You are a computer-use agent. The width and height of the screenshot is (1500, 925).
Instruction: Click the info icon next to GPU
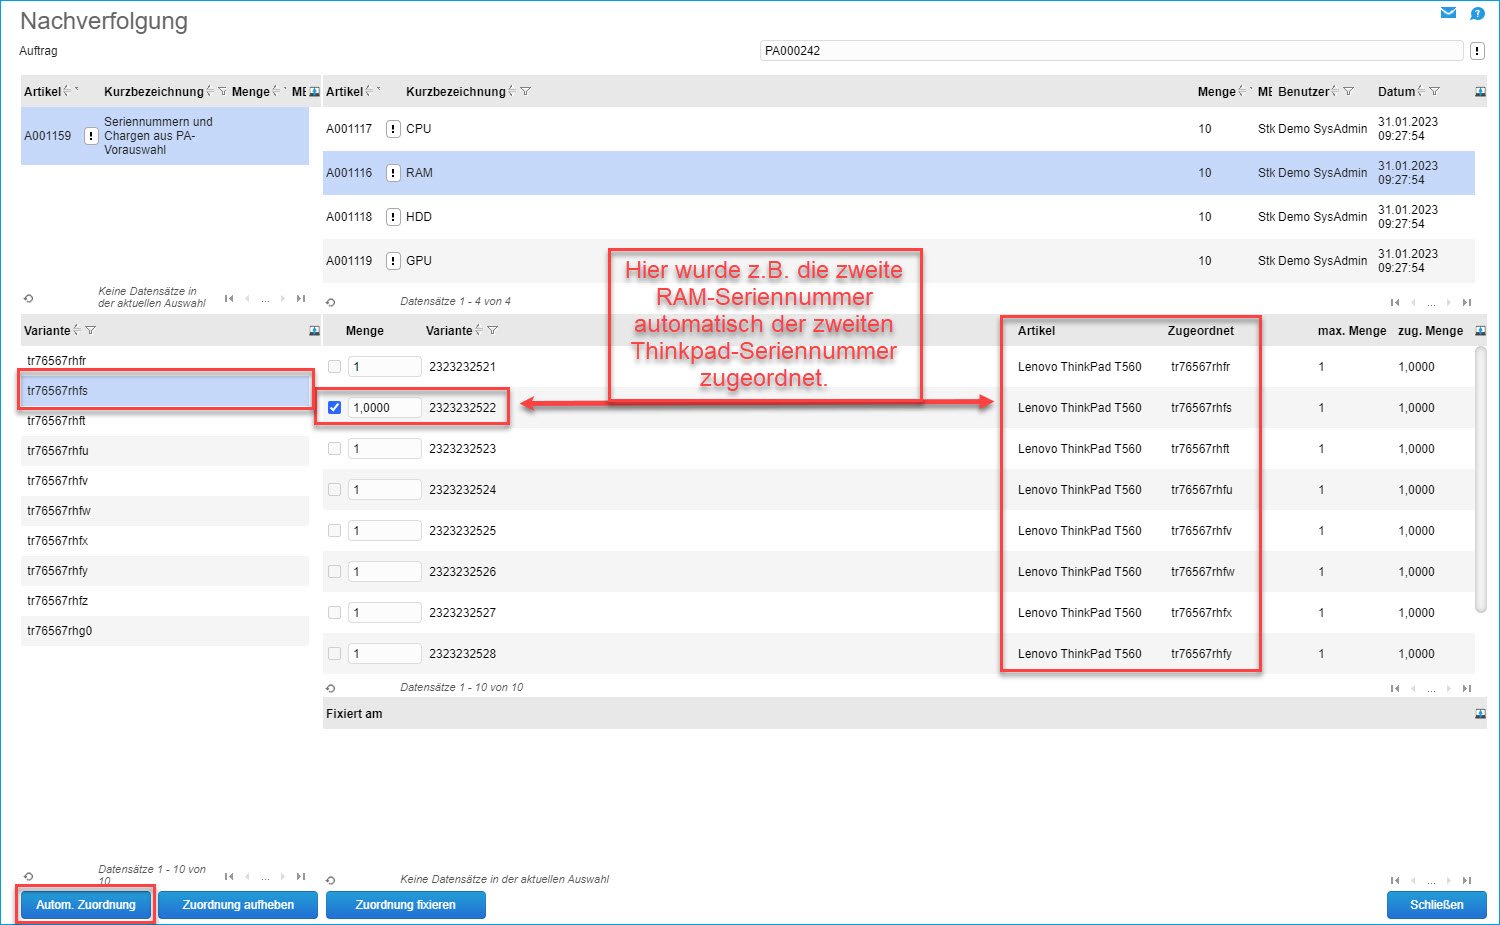[393, 261]
